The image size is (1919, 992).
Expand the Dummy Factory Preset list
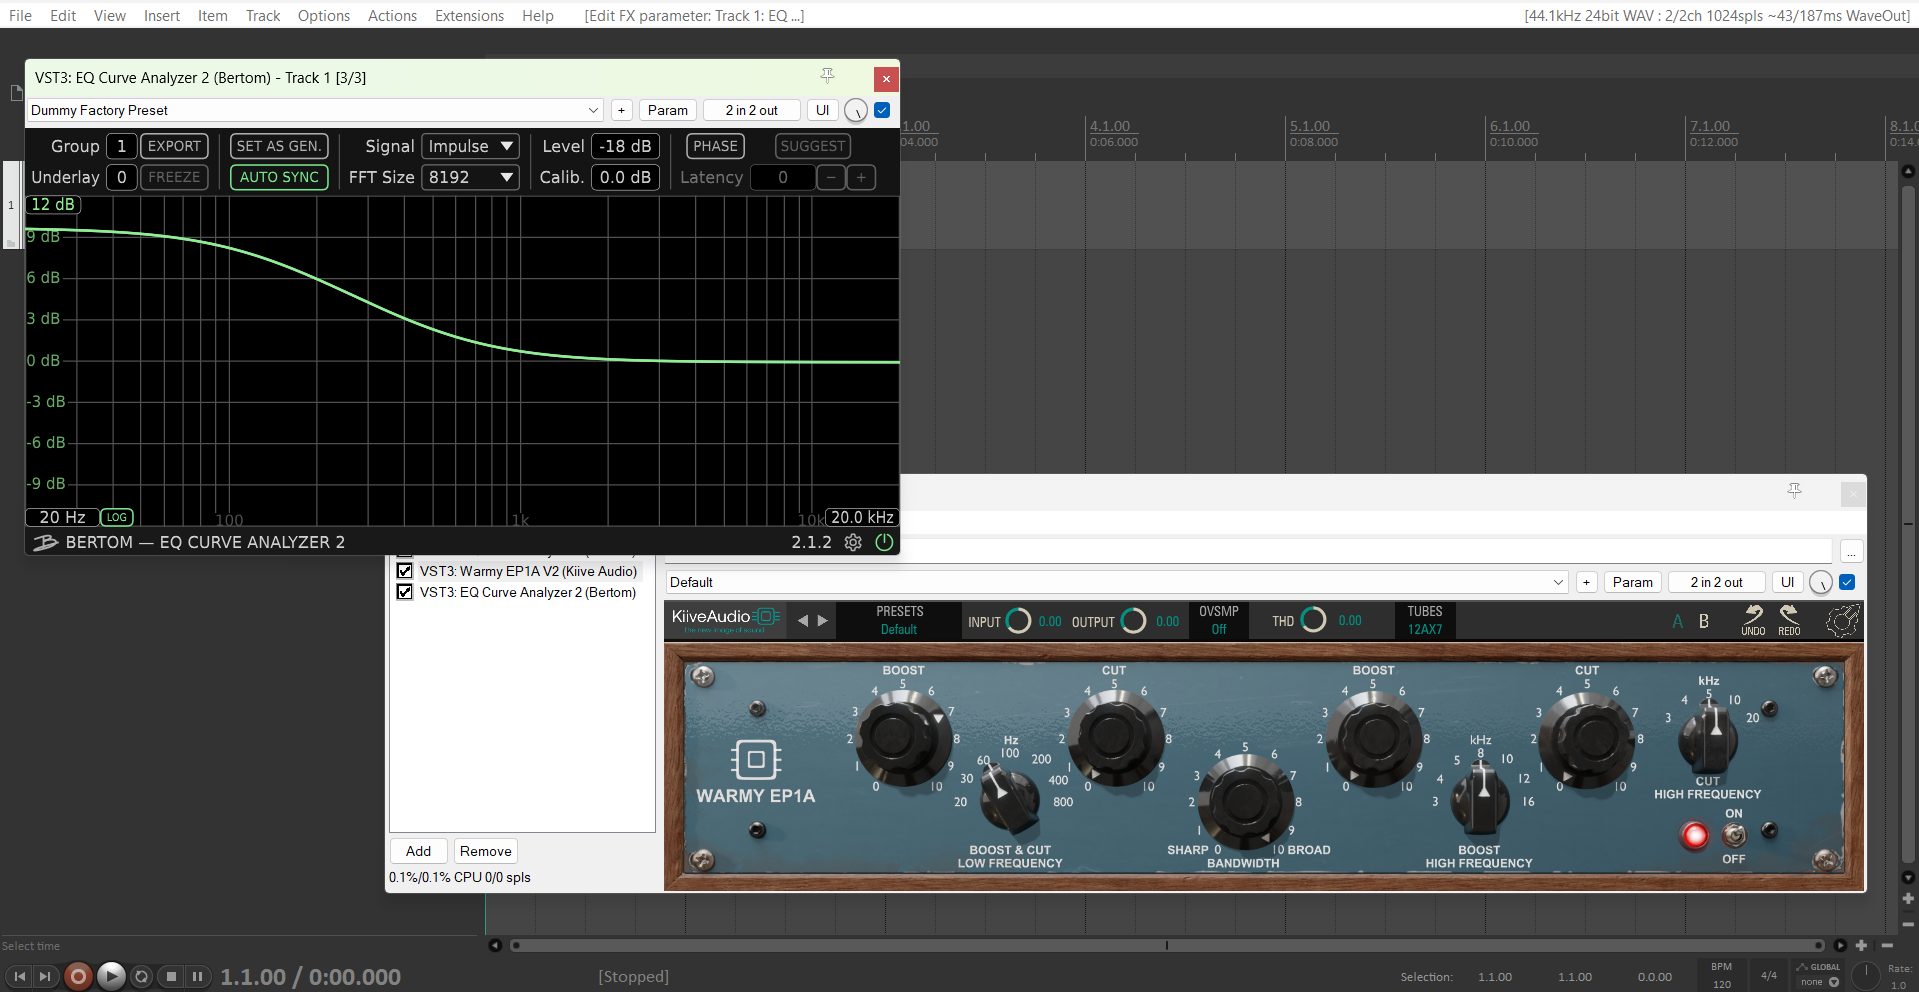(x=593, y=110)
